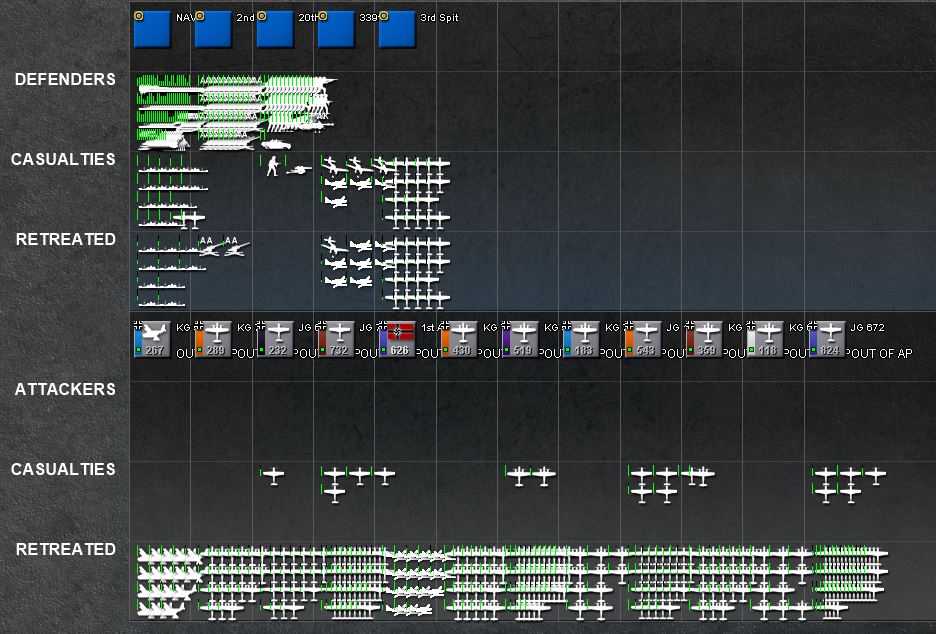The width and height of the screenshot is (936, 634).
Task: Click the DEFENDERS row label
Action: coord(65,79)
